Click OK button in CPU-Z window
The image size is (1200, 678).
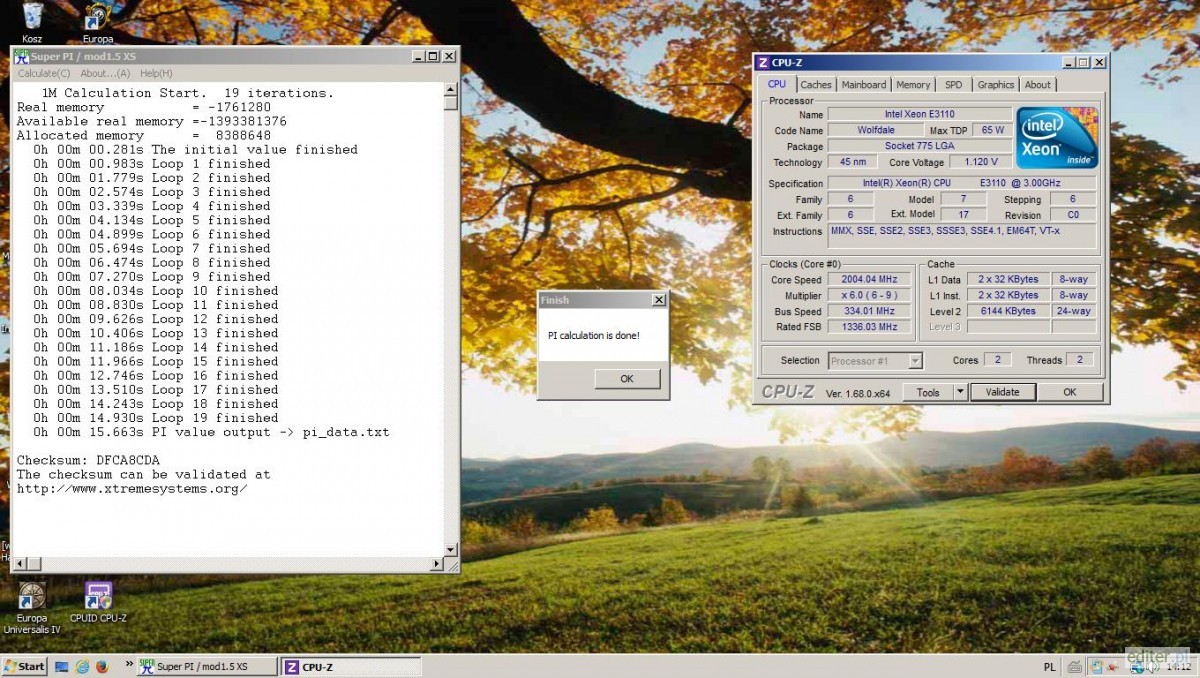point(1070,392)
